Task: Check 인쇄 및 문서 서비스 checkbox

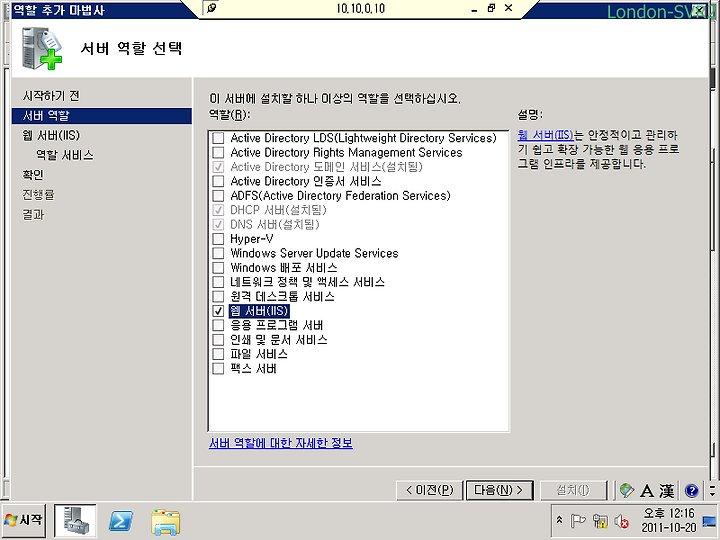Action: tap(218, 340)
